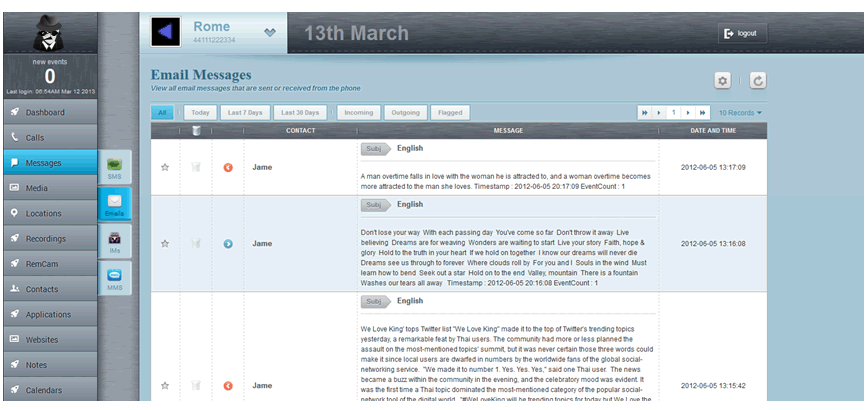Star the first email from Jame
Screen dimensions: 867x410
pos(165,167)
